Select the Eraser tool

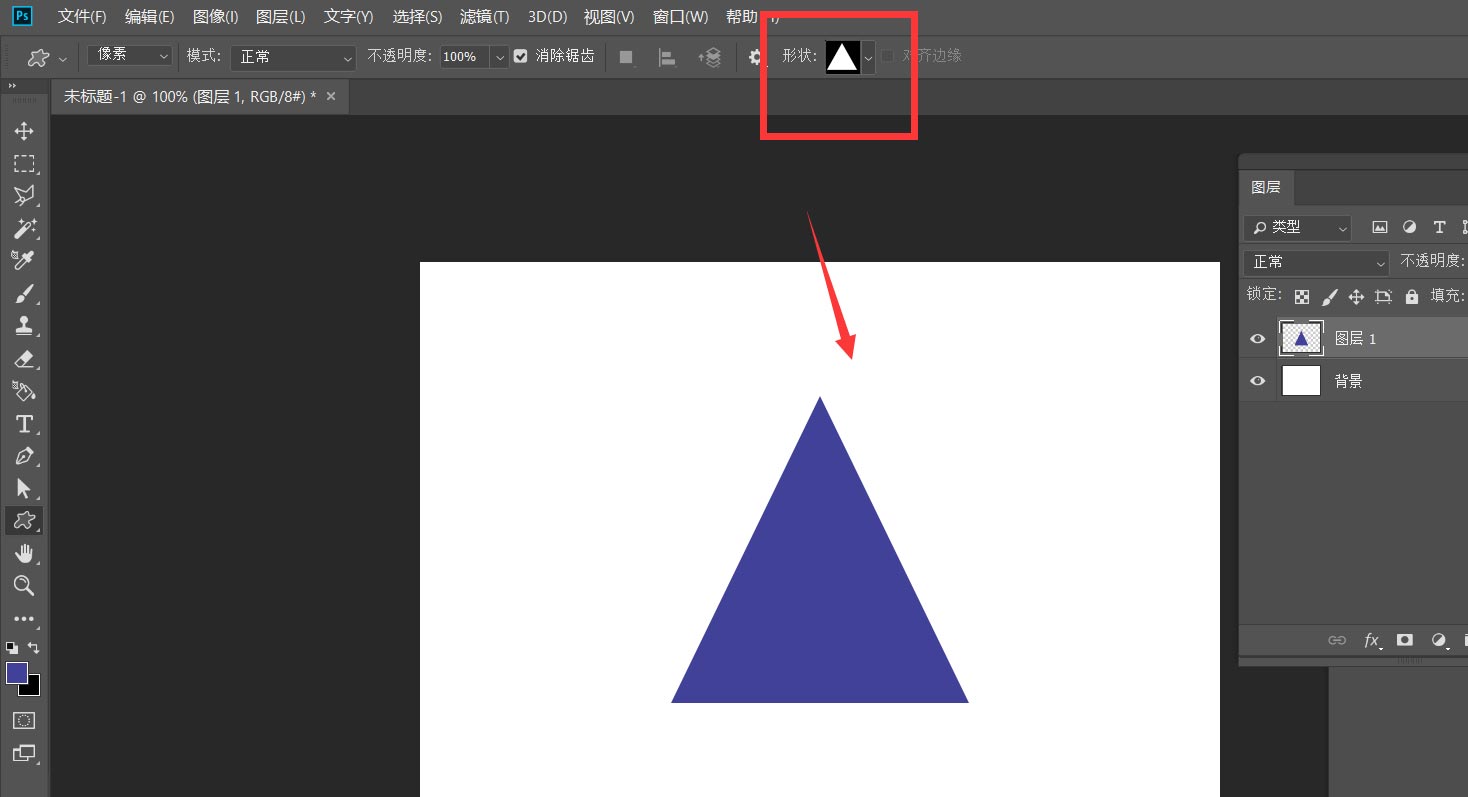tap(24, 358)
